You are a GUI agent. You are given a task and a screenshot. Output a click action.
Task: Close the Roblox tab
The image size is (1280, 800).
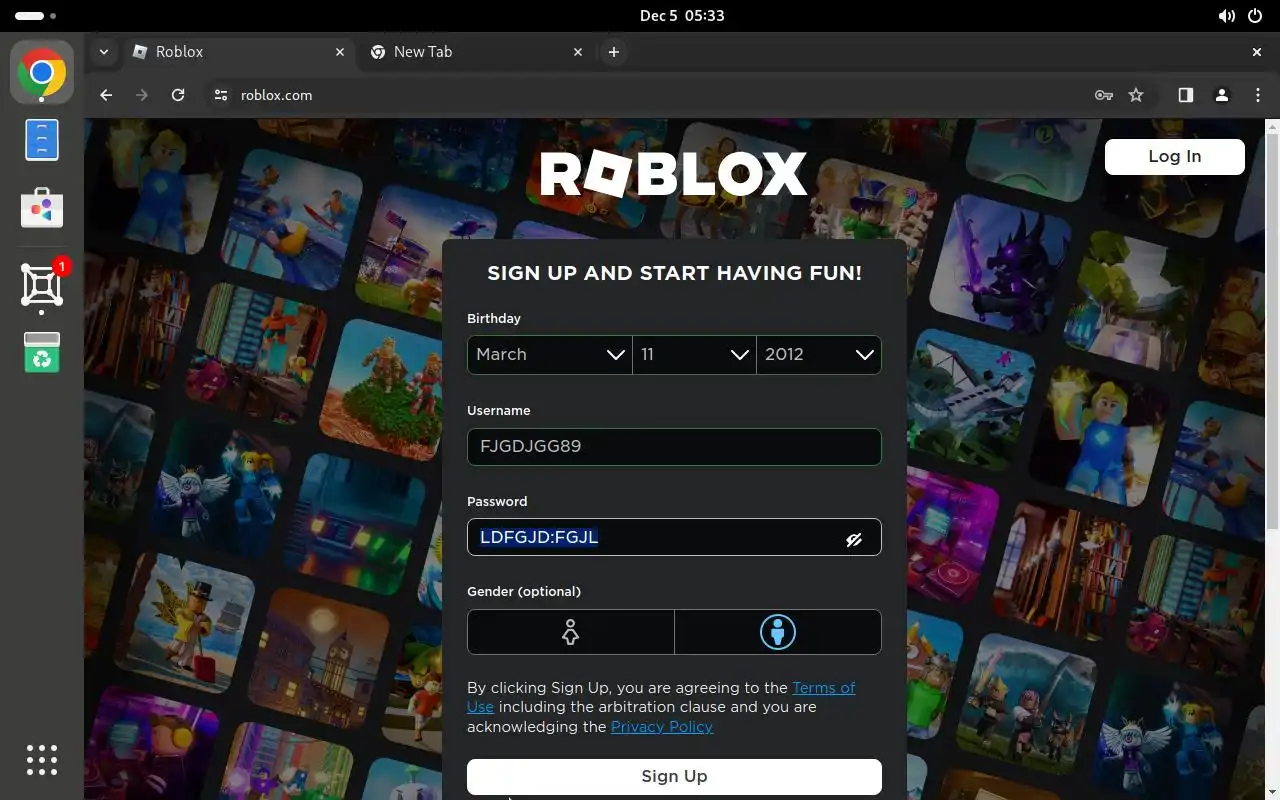(340, 52)
